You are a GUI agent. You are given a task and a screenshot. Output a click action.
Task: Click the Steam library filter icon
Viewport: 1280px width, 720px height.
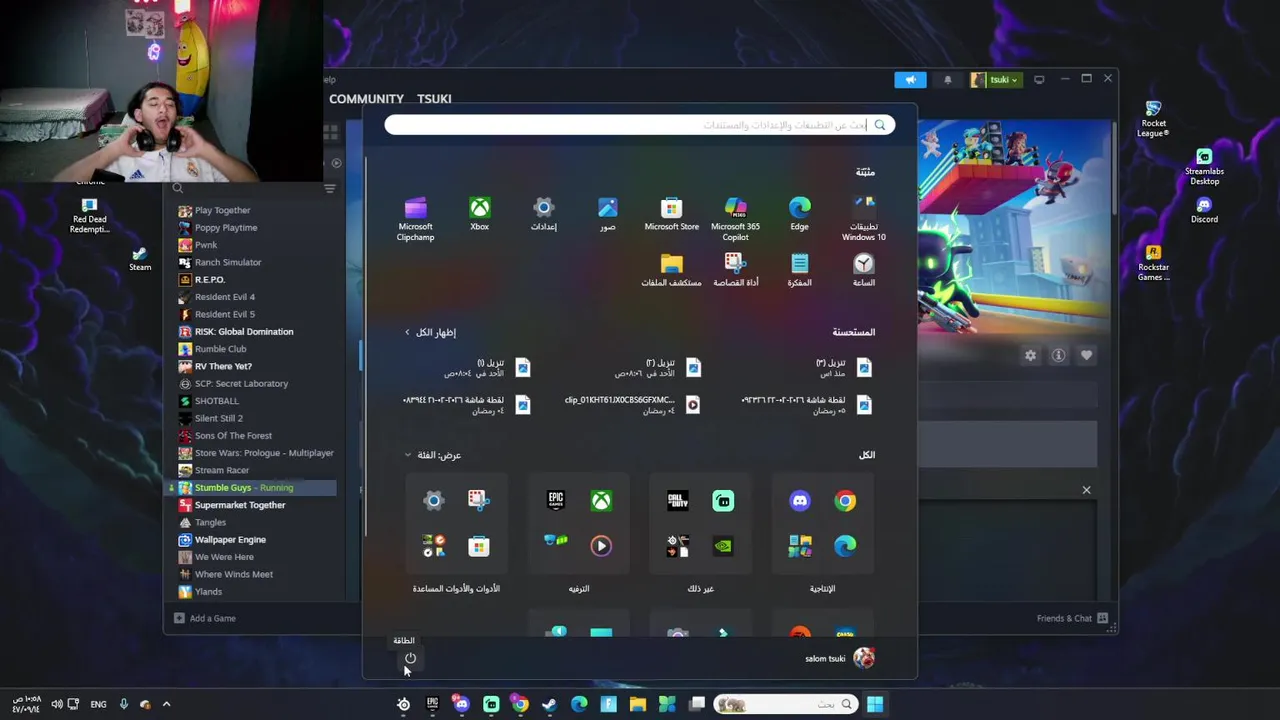point(329,188)
